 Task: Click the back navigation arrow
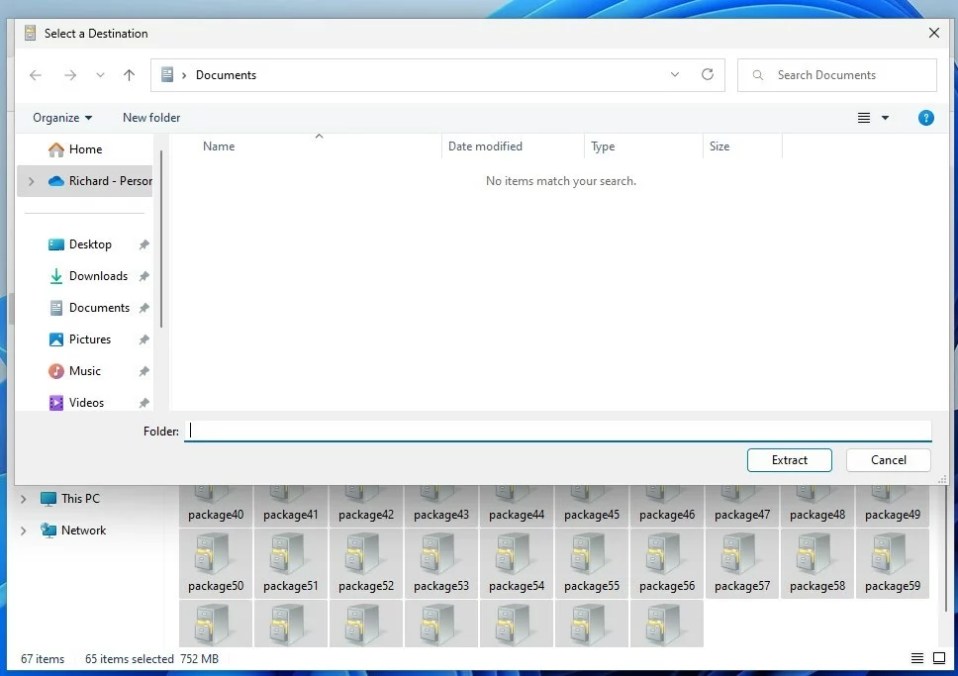coord(35,75)
